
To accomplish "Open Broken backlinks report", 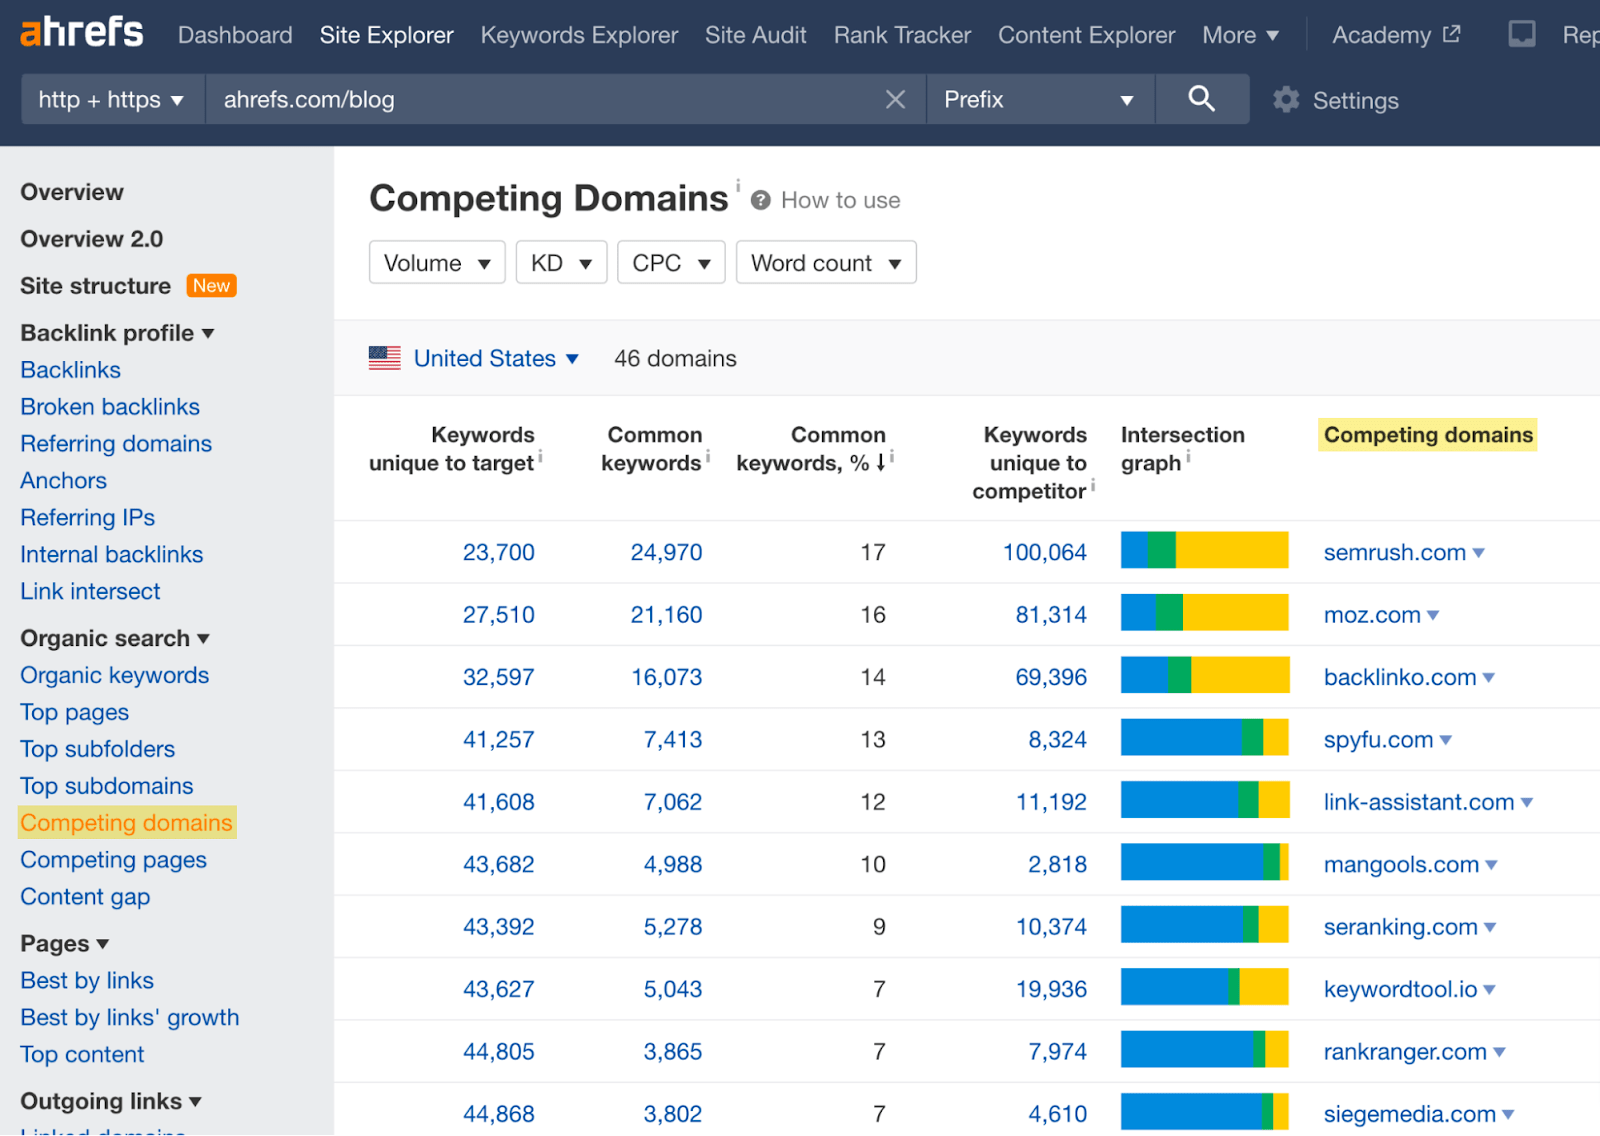I will [x=110, y=407].
